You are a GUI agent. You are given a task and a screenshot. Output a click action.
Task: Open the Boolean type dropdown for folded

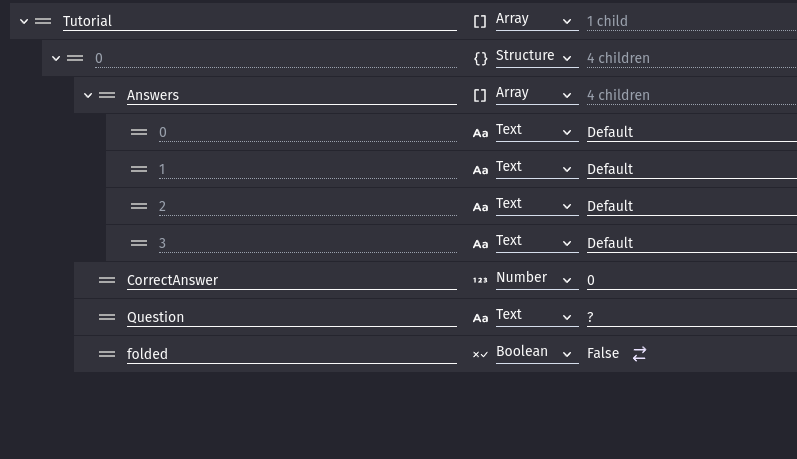(536, 354)
